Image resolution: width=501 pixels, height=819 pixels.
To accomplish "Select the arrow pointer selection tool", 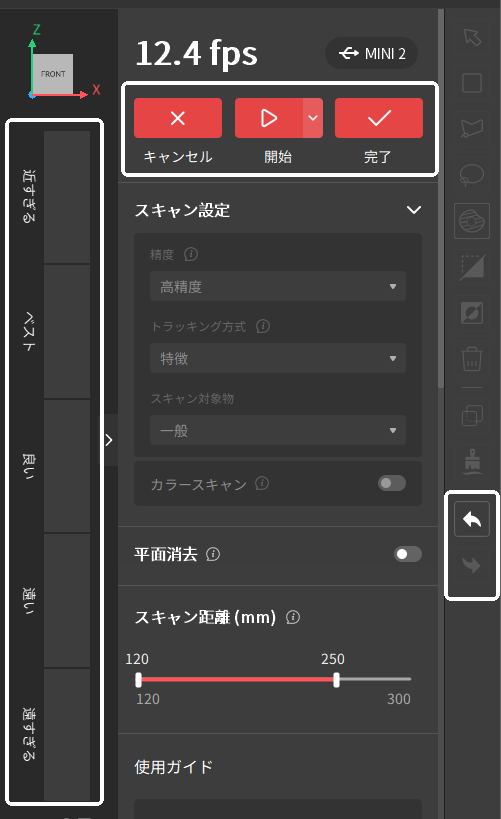I will [472, 37].
